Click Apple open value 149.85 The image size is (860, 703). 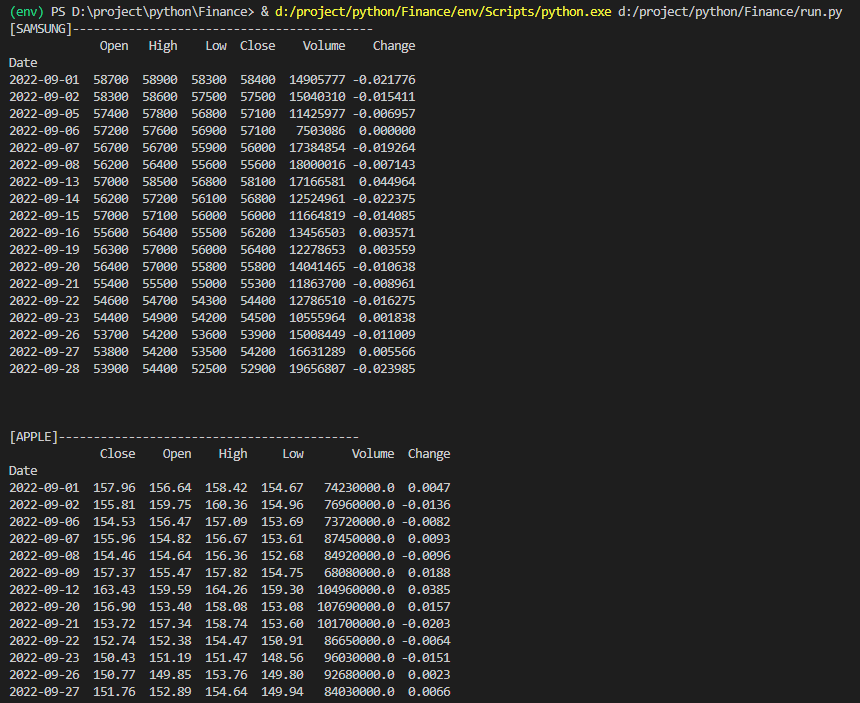pos(170,674)
